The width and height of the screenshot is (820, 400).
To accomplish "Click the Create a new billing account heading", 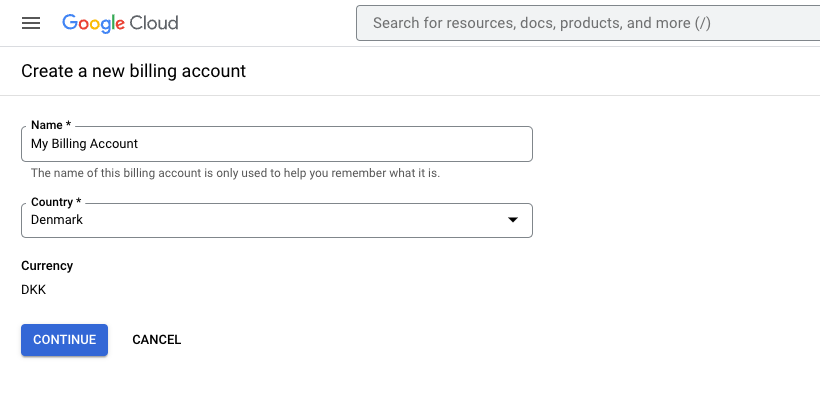I will click(x=133, y=71).
